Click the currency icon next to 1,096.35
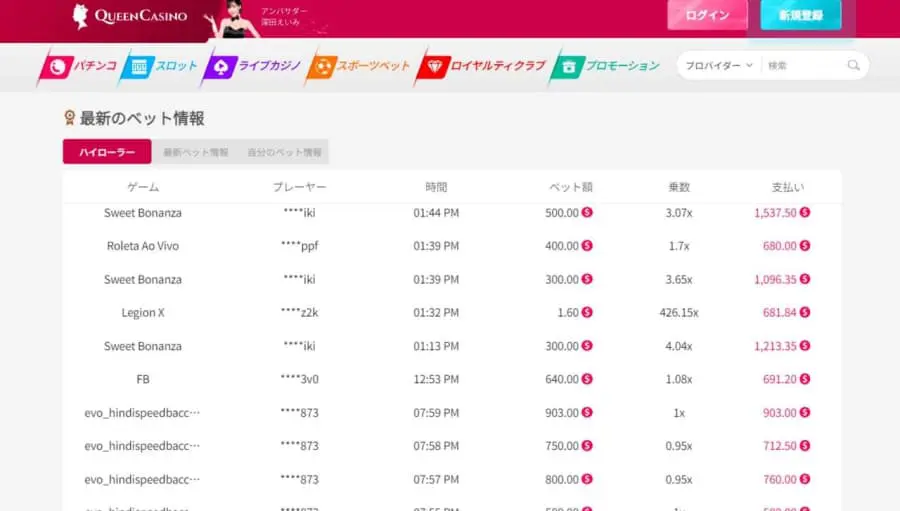Image resolution: width=900 pixels, height=511 pixels. click(x=805, y=279)
